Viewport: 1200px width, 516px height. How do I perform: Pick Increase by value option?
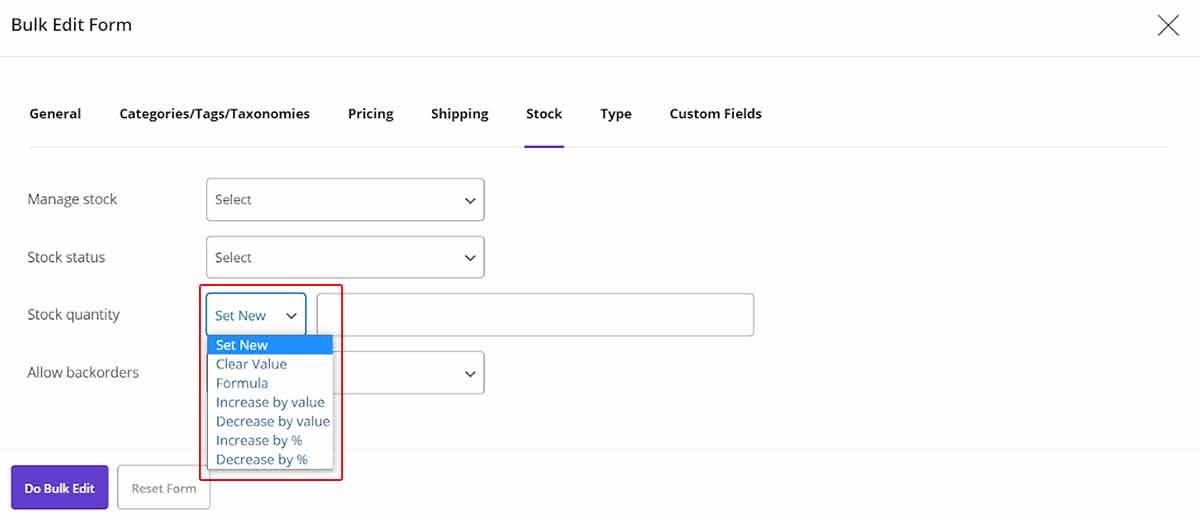270,402
